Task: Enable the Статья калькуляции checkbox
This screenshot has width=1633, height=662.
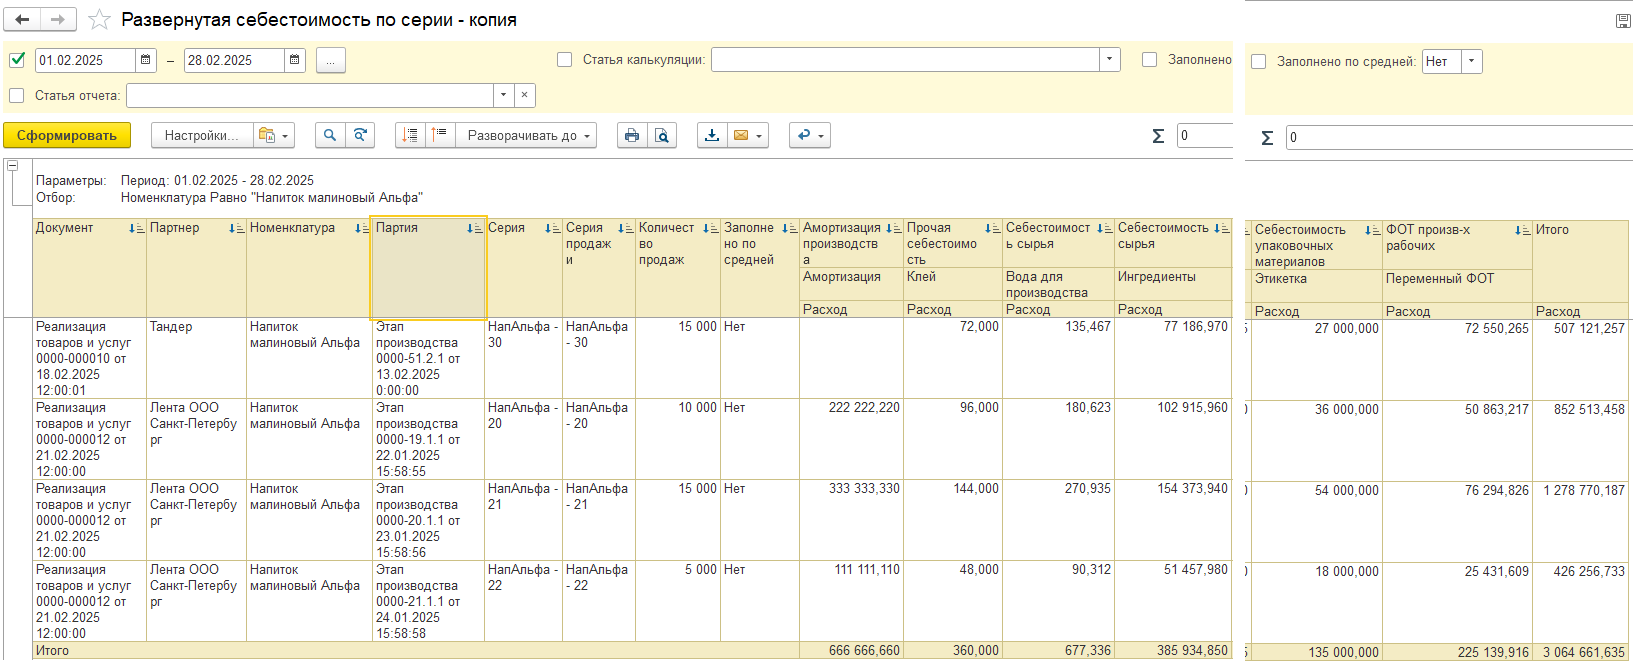Action: point(564,60)
